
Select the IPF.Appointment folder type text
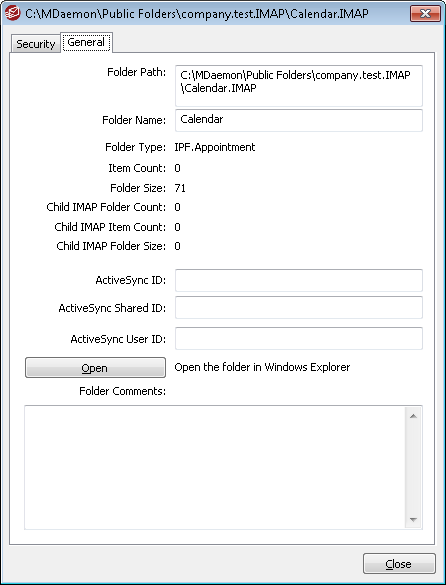coord(215,147)
